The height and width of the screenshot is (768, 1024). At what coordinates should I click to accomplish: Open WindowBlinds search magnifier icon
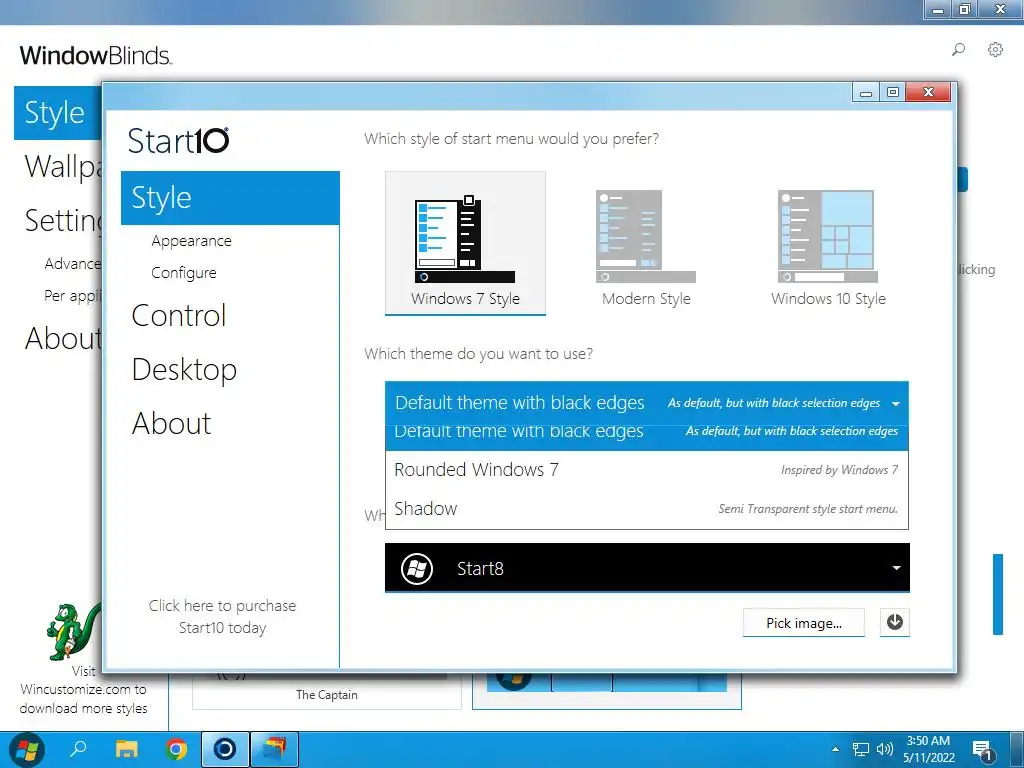click(x=958, y=50)
